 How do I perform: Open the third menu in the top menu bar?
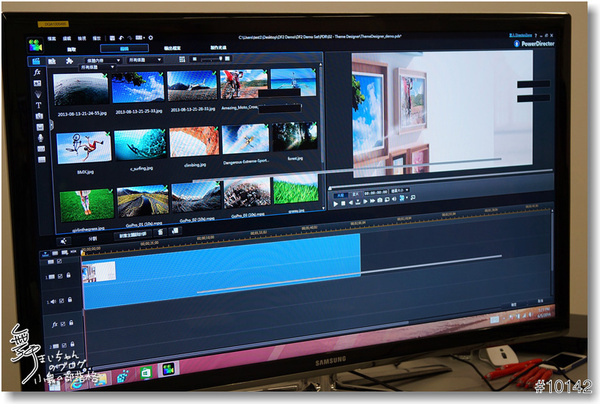point(82,38)
